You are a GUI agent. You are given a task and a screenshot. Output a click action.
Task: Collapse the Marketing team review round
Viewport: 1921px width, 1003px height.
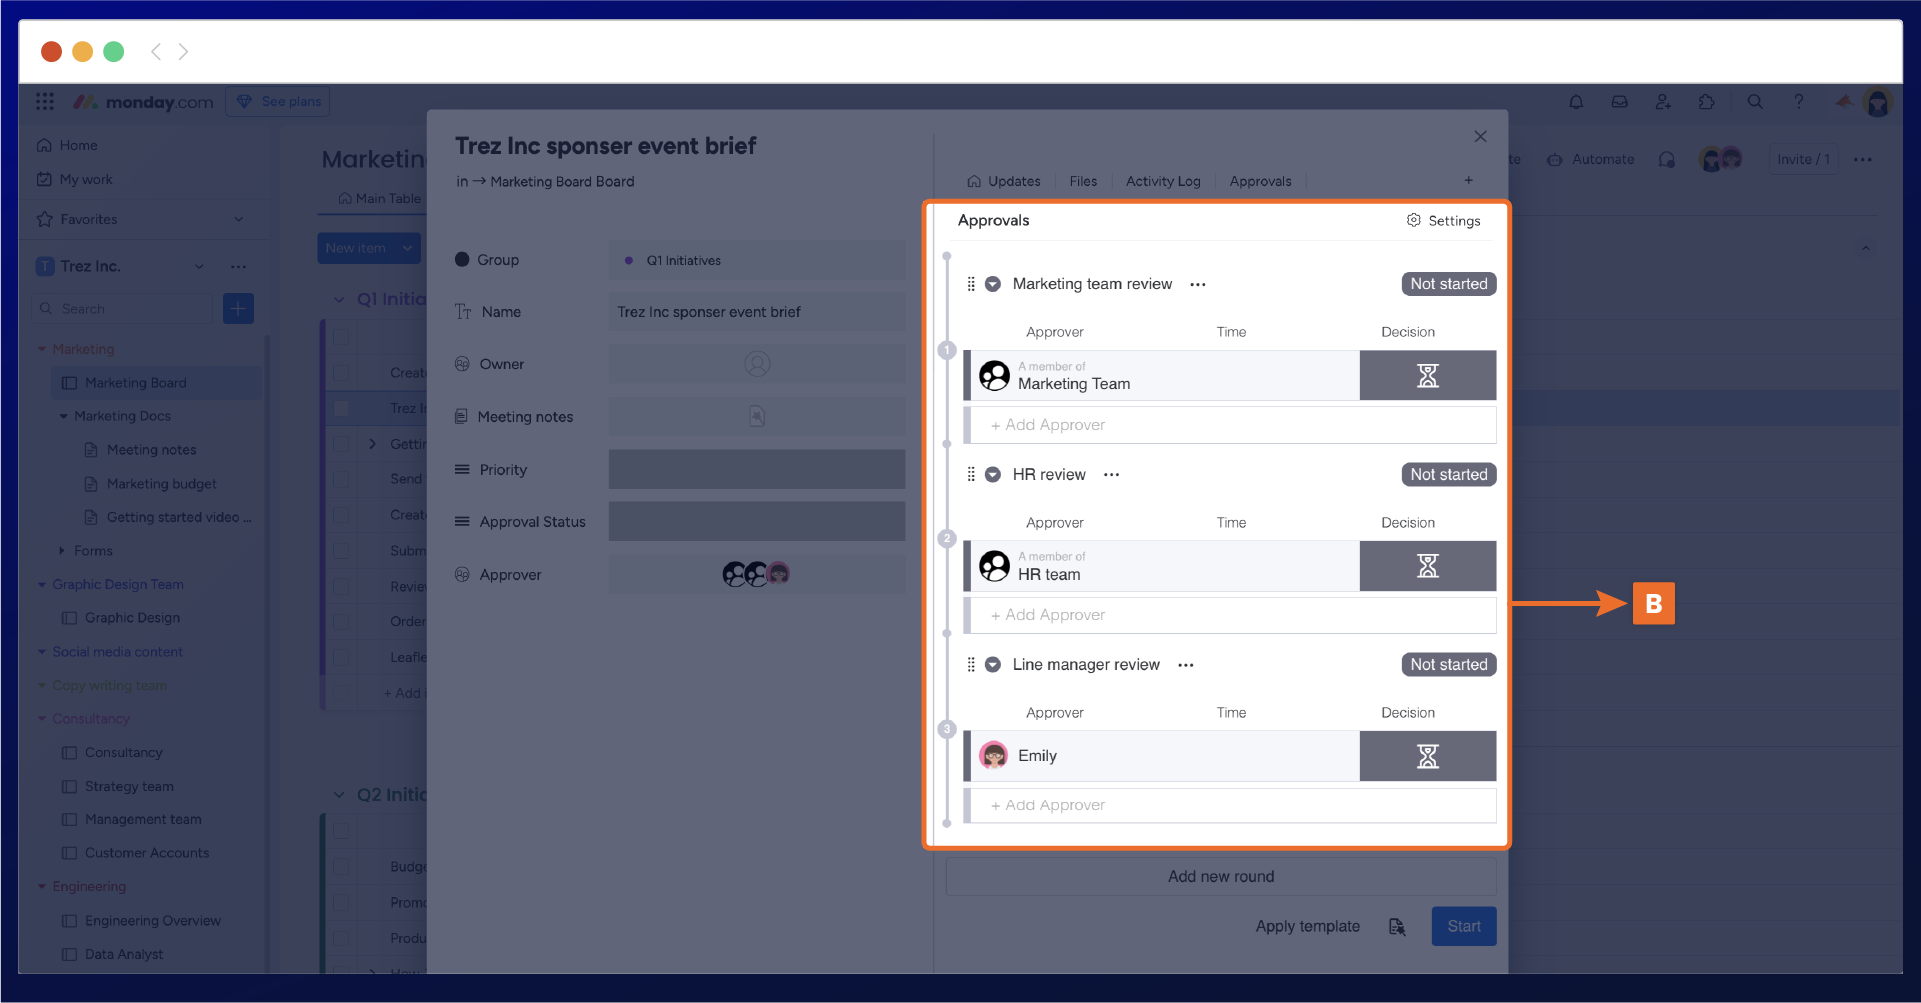pyautogui.click(x=993, y=284)
